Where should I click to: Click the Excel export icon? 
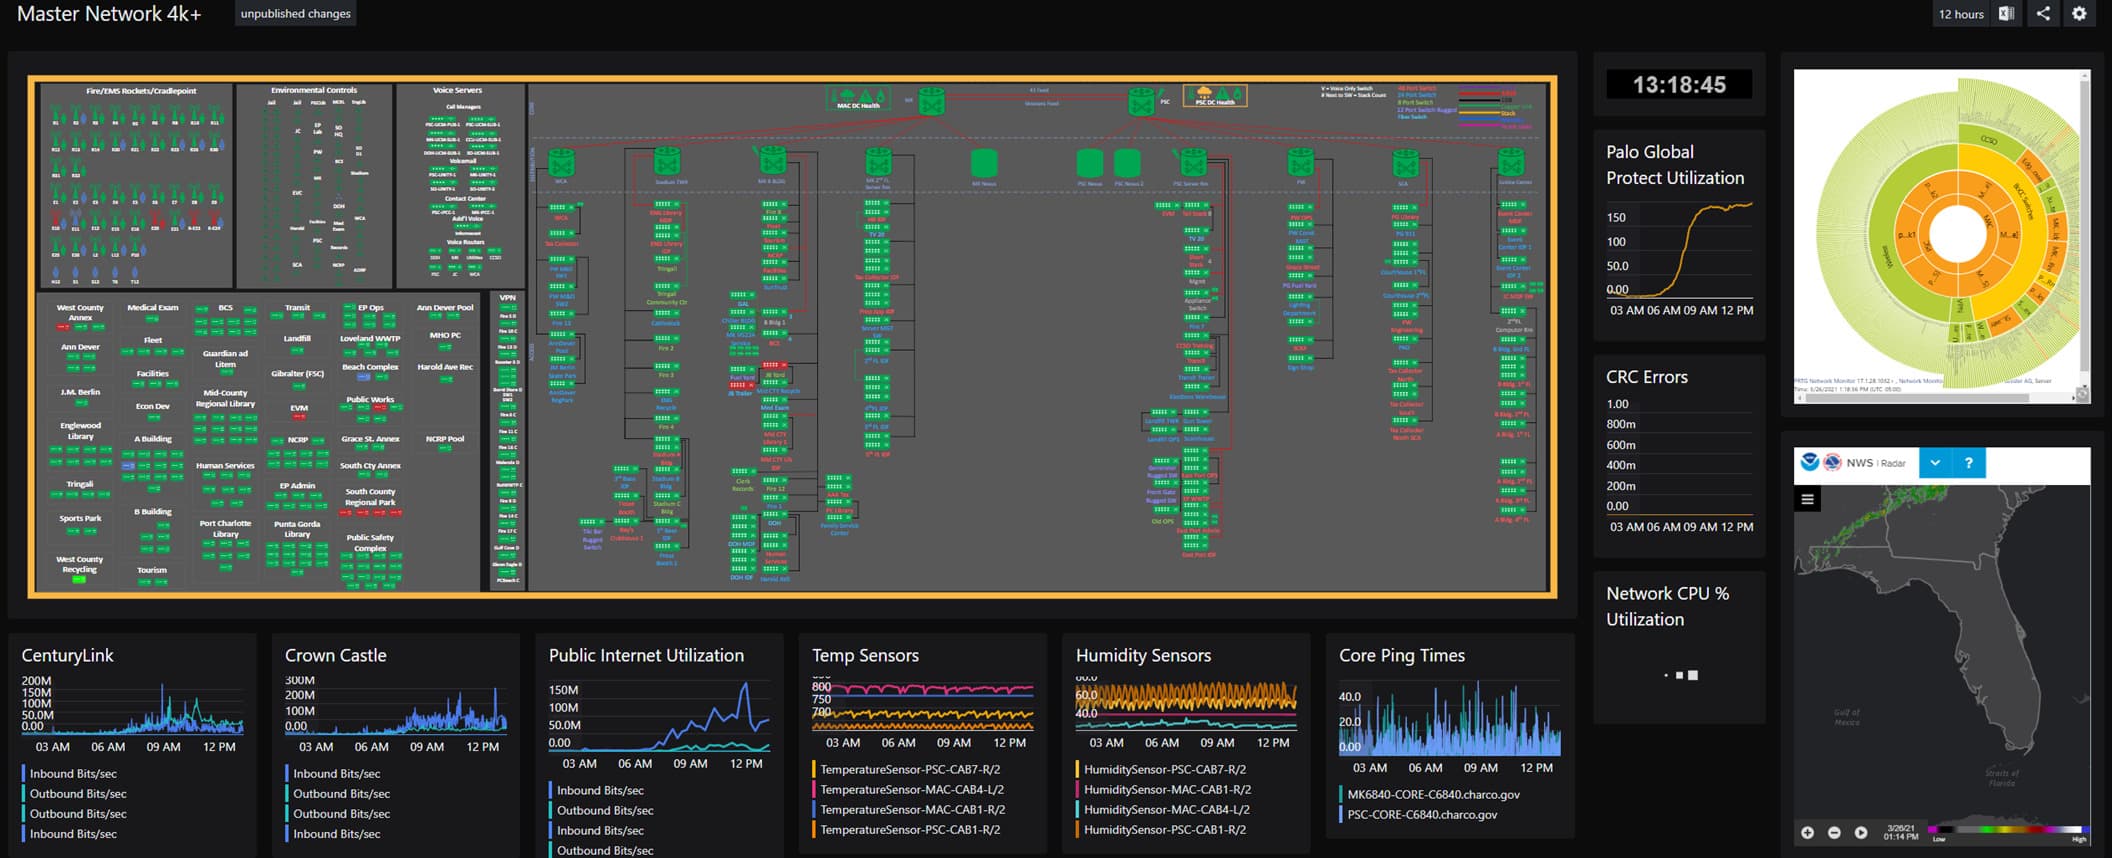point(2006,14)
